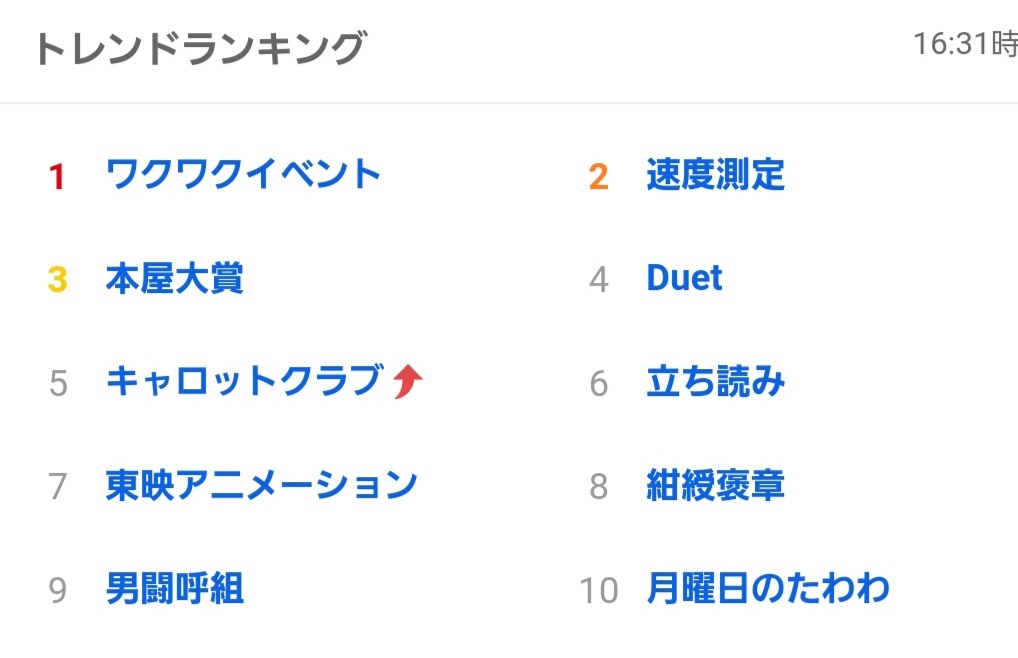Click the red rising arrow icon beside キャロットクラブ
This screenshot has width=1018, height=658.
[x=408, y=381]
